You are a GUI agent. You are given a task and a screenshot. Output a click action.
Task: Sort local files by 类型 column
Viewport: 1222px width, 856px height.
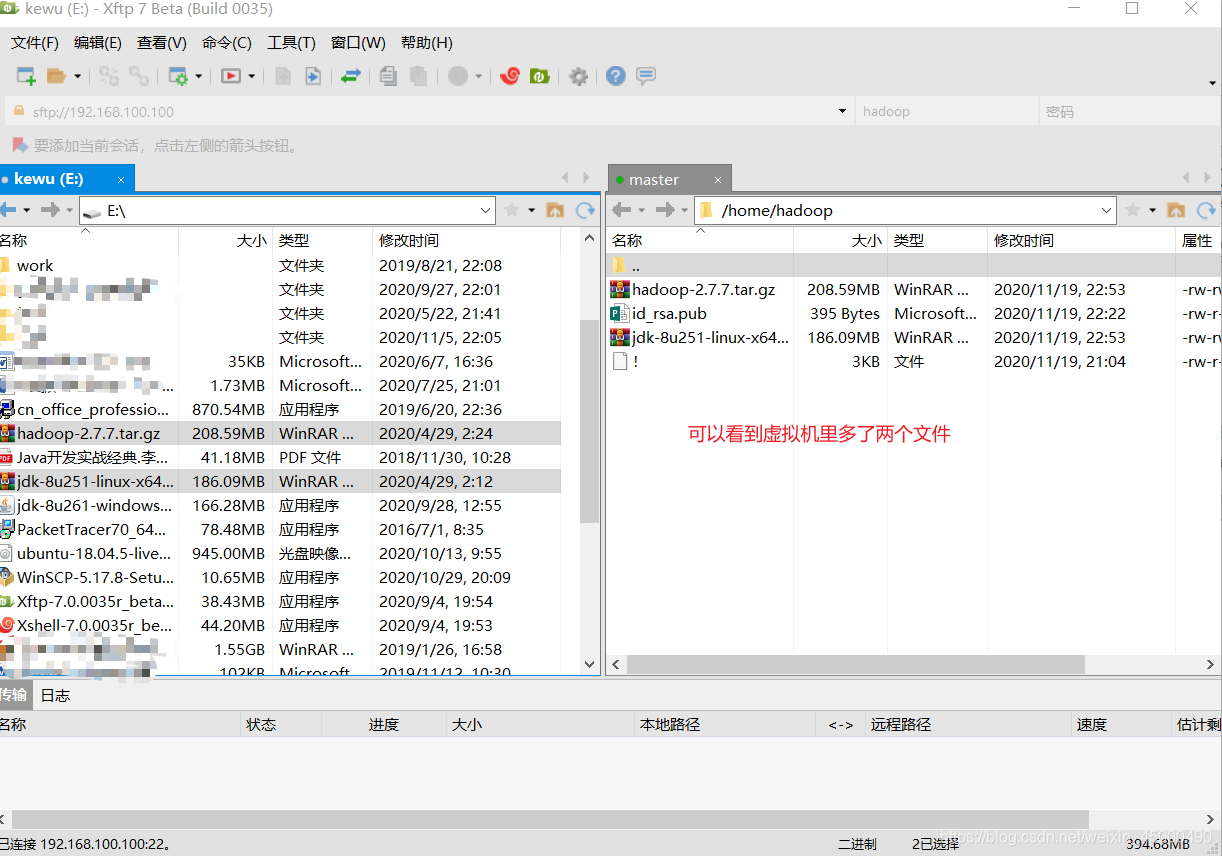[322, 241]
